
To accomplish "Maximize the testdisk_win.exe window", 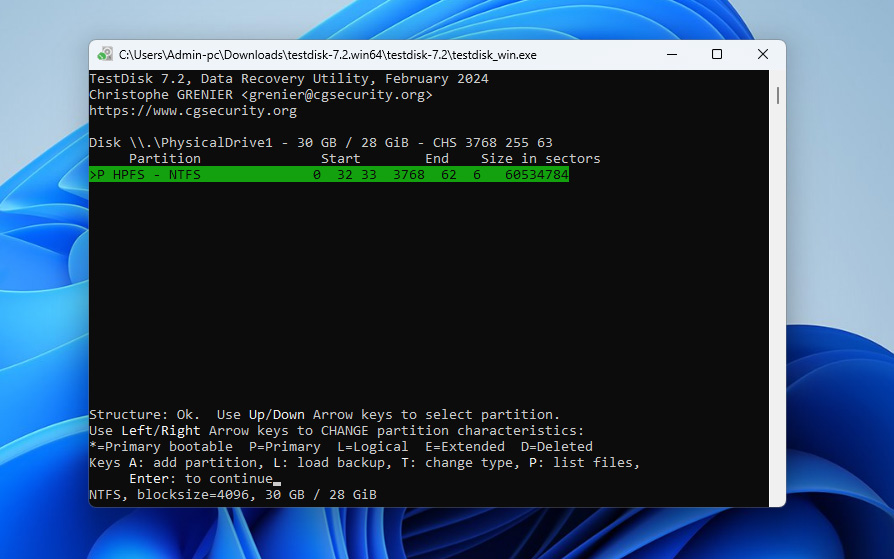I will click(717, 55).
